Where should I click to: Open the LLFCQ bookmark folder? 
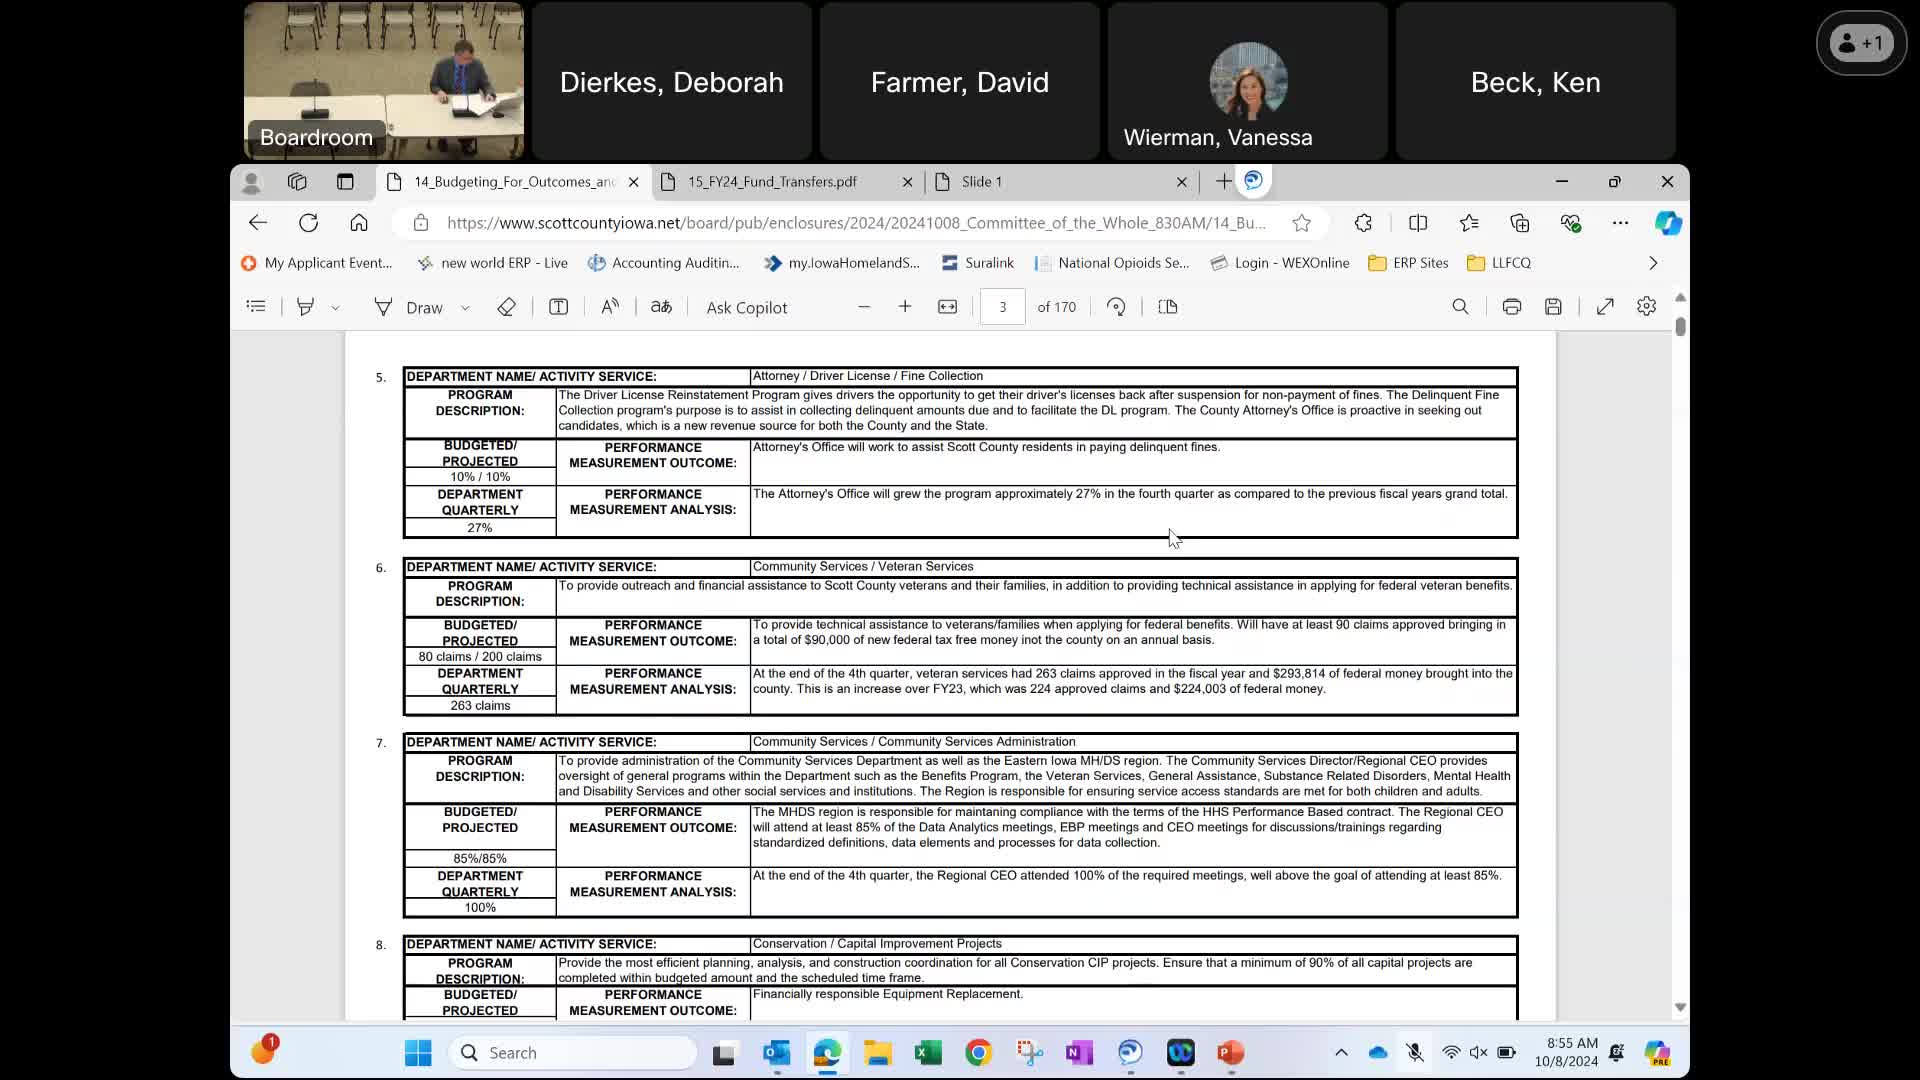[1498, 263]
